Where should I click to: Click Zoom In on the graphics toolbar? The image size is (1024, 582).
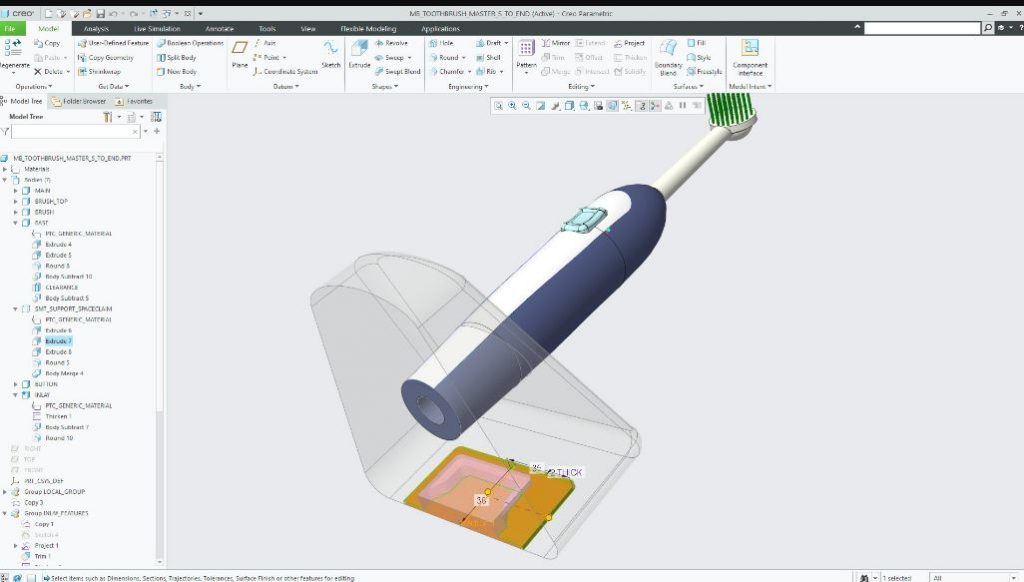click(512, 105)
